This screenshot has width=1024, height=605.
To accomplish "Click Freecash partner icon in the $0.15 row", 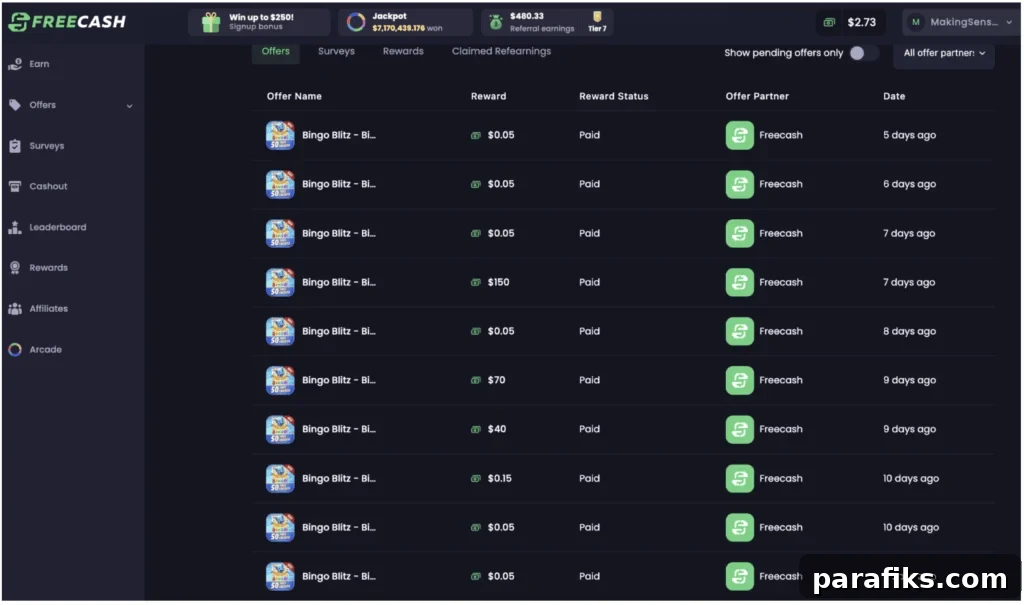I will (x=739, y=478).
